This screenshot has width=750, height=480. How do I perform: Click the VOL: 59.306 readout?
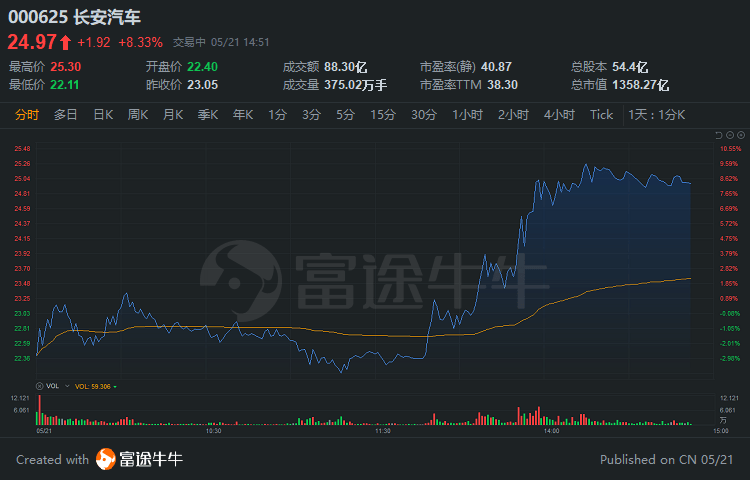93,386
